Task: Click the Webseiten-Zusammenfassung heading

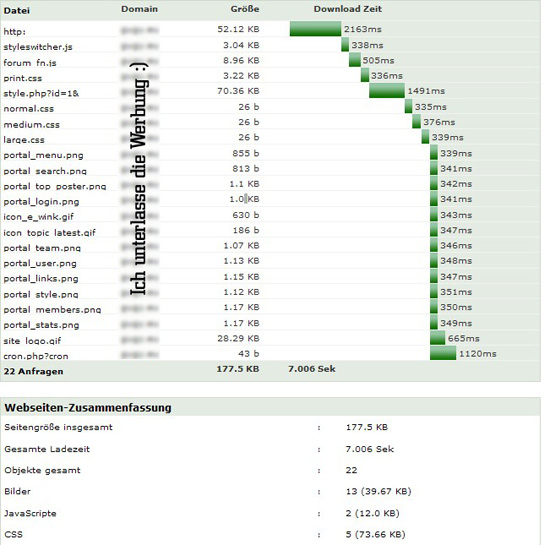Action: [88, 408]
